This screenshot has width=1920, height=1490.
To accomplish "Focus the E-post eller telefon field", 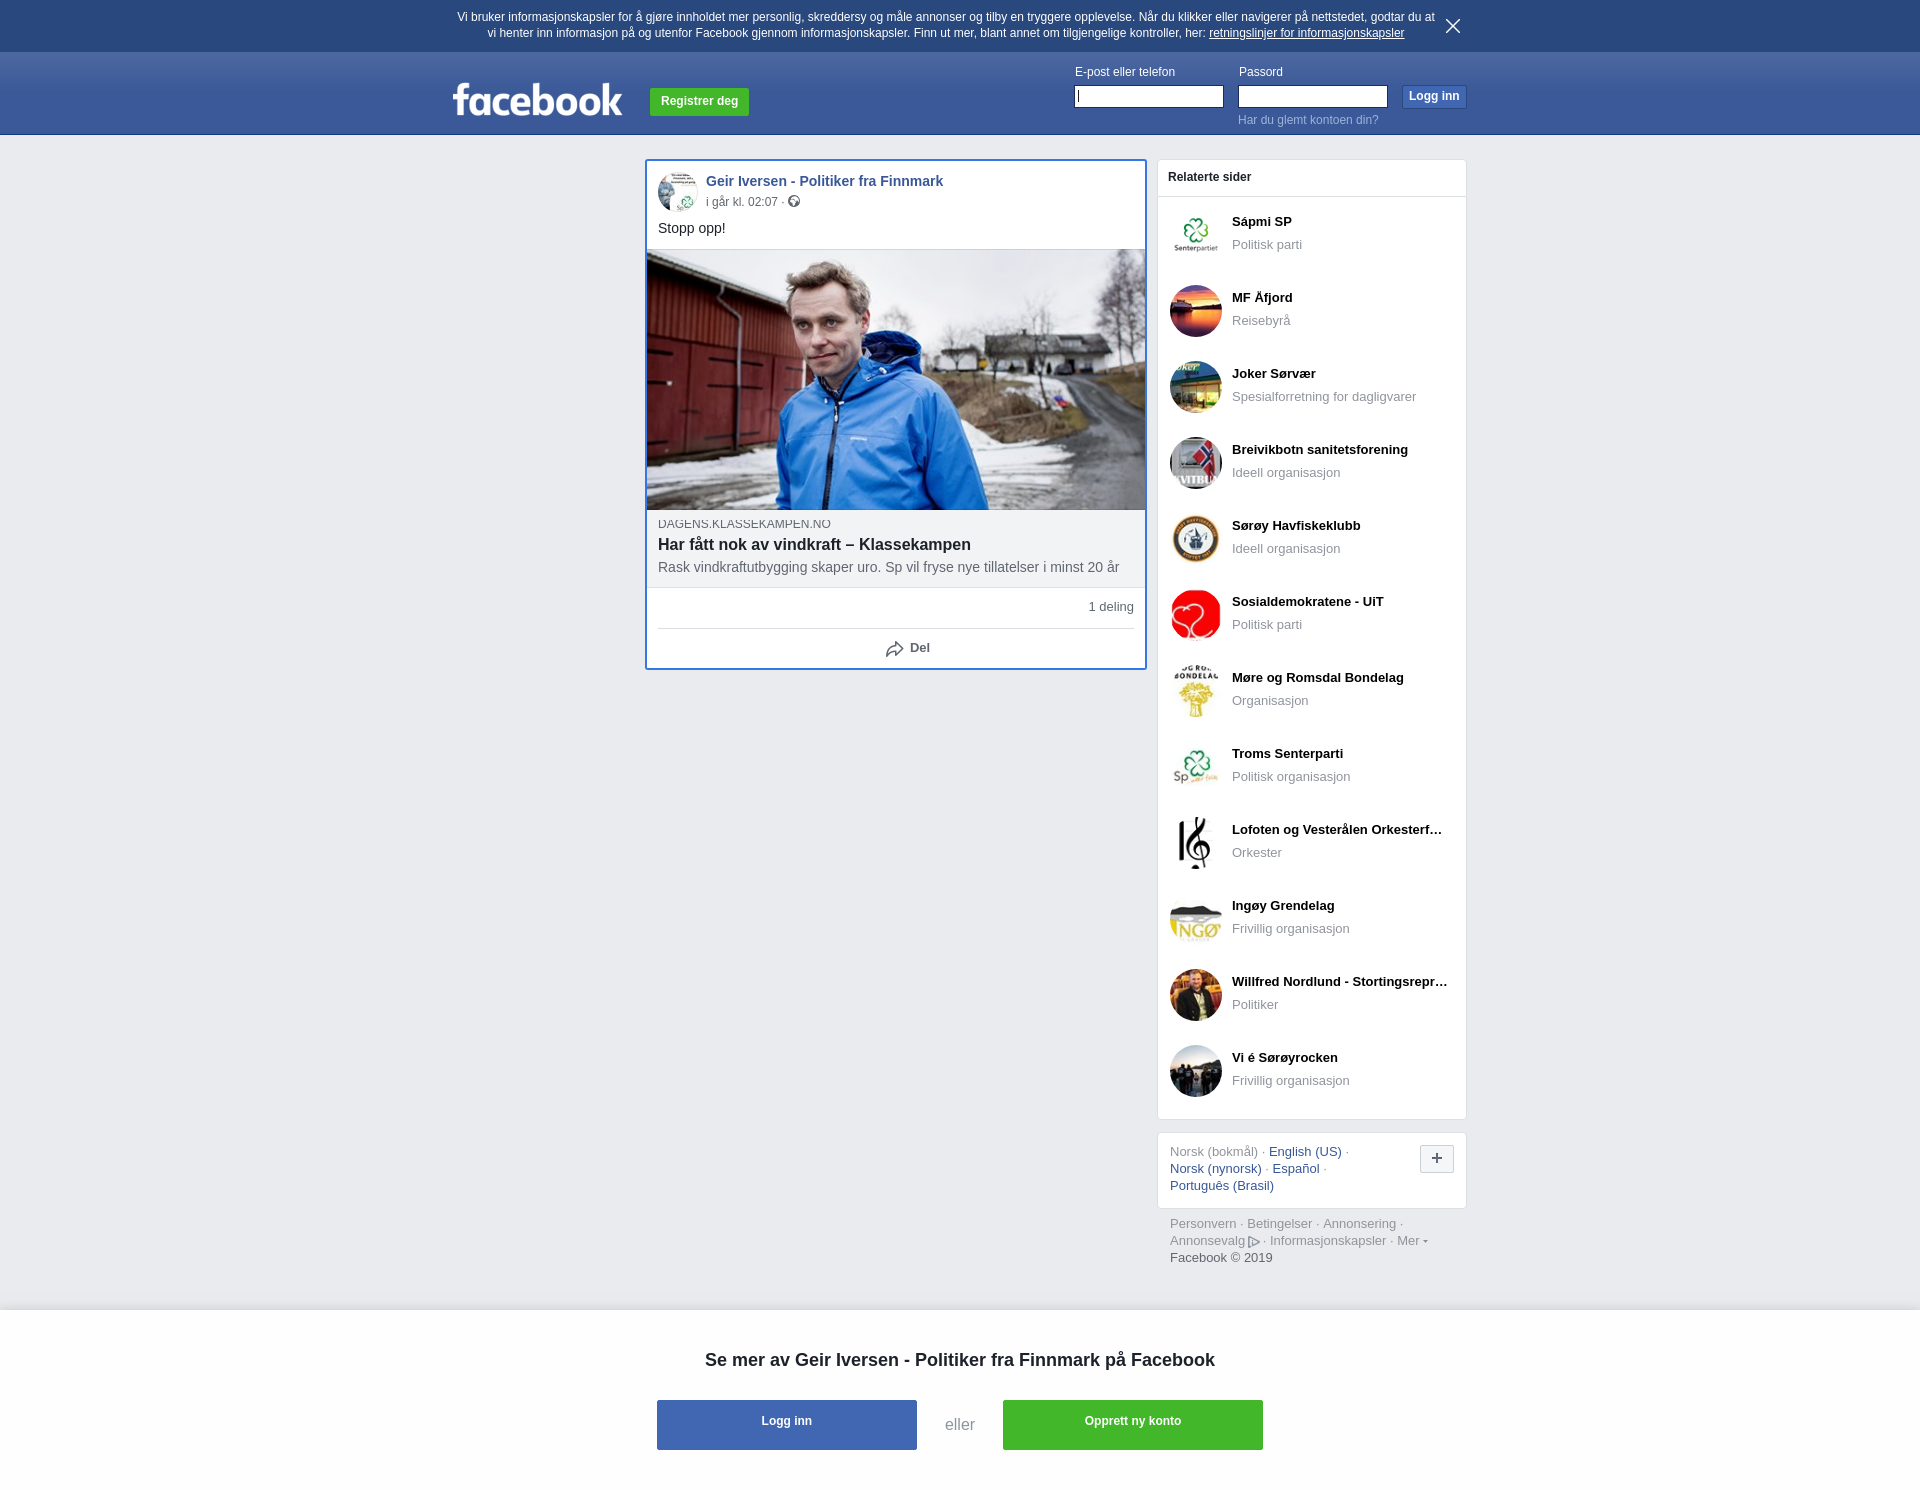I will click(x=1149, y=96).
